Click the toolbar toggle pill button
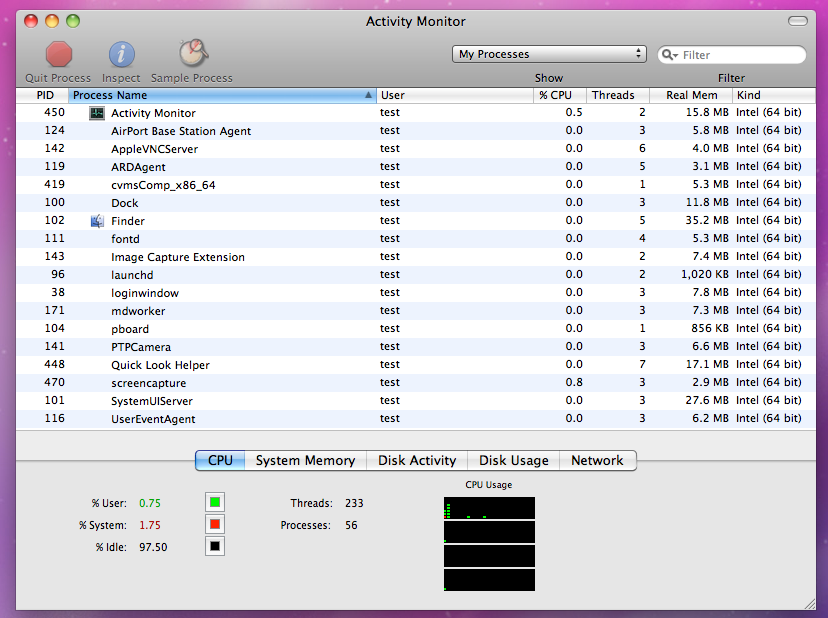The image size is (828, 618). [797, 21]
